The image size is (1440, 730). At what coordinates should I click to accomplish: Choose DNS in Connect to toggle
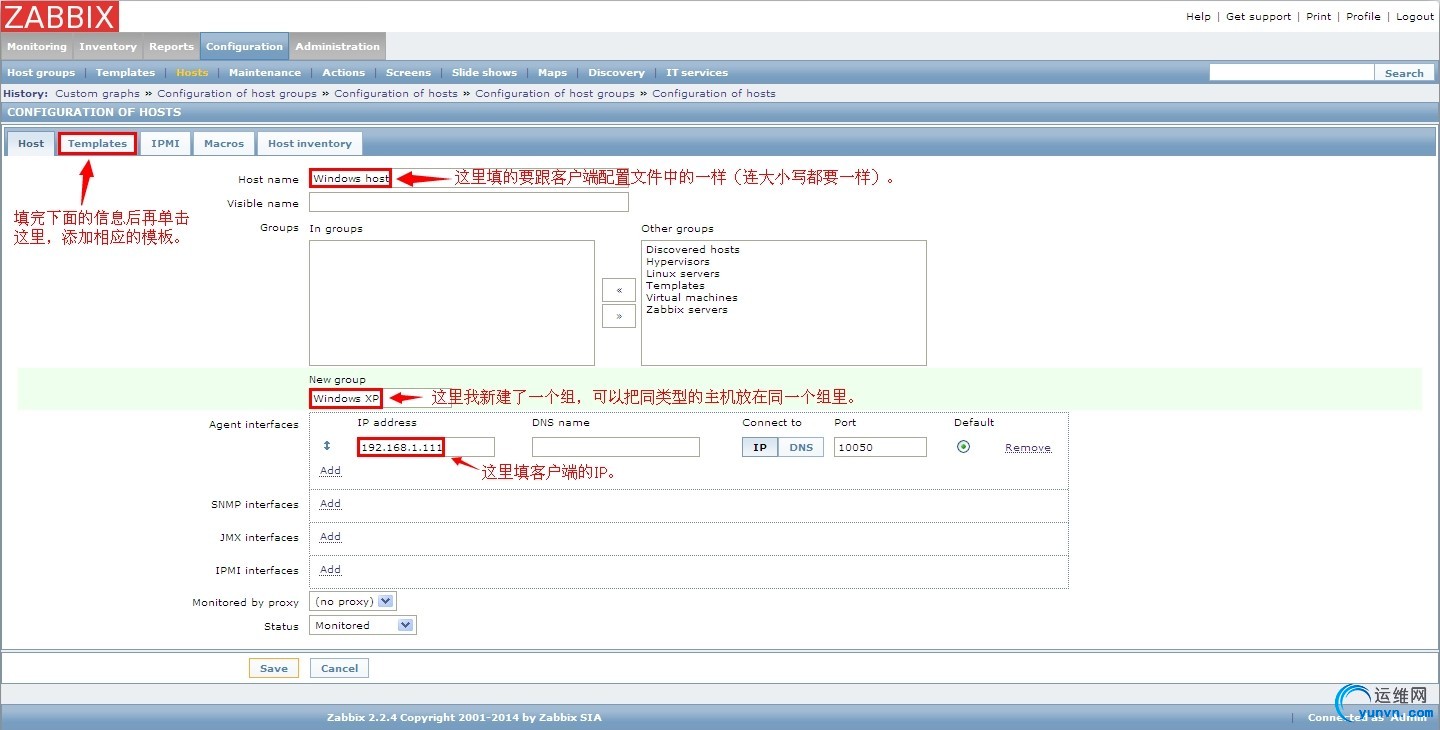(801, 447)
